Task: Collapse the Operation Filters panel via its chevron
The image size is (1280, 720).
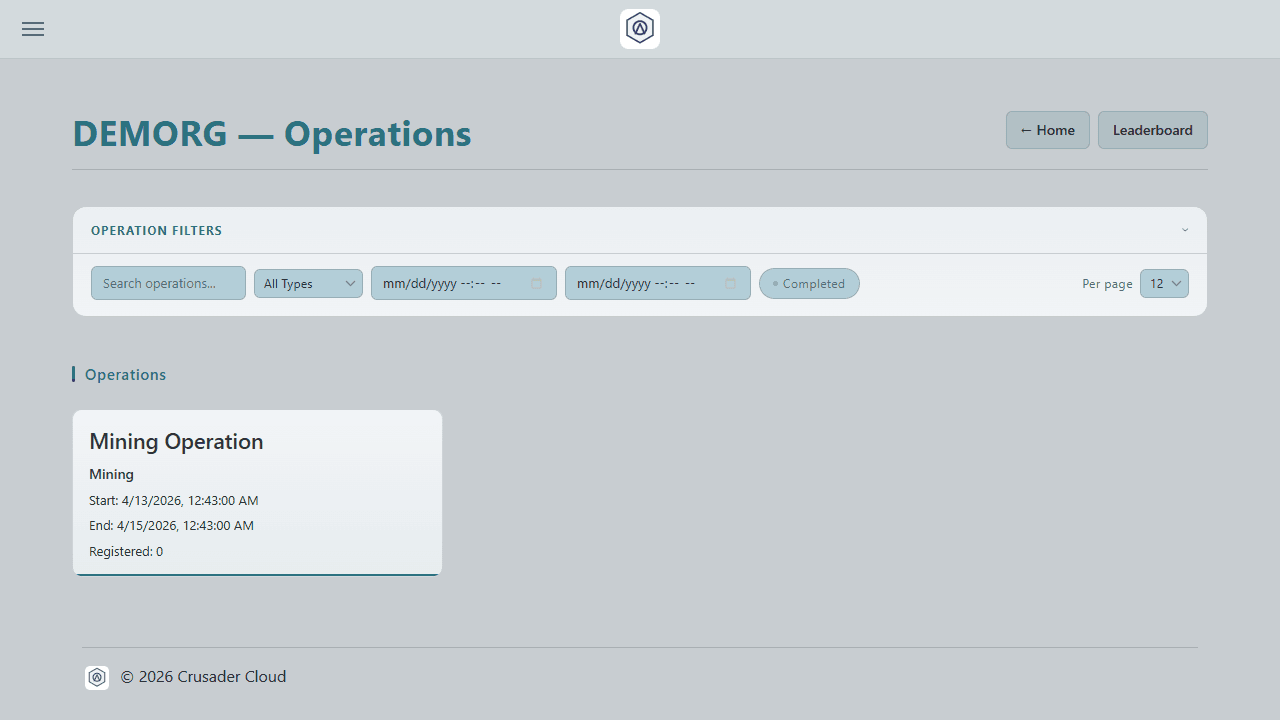Action: coord(1185,230)
